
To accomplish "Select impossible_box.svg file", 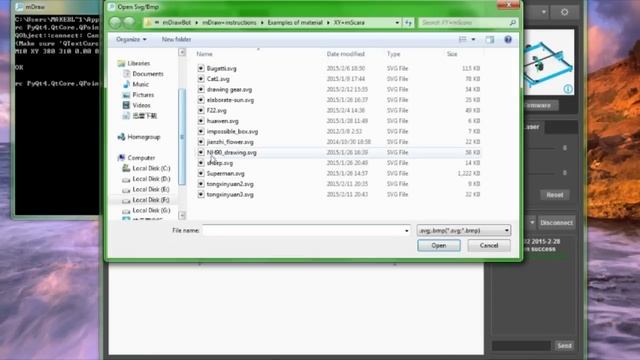I will coord(232,132).
